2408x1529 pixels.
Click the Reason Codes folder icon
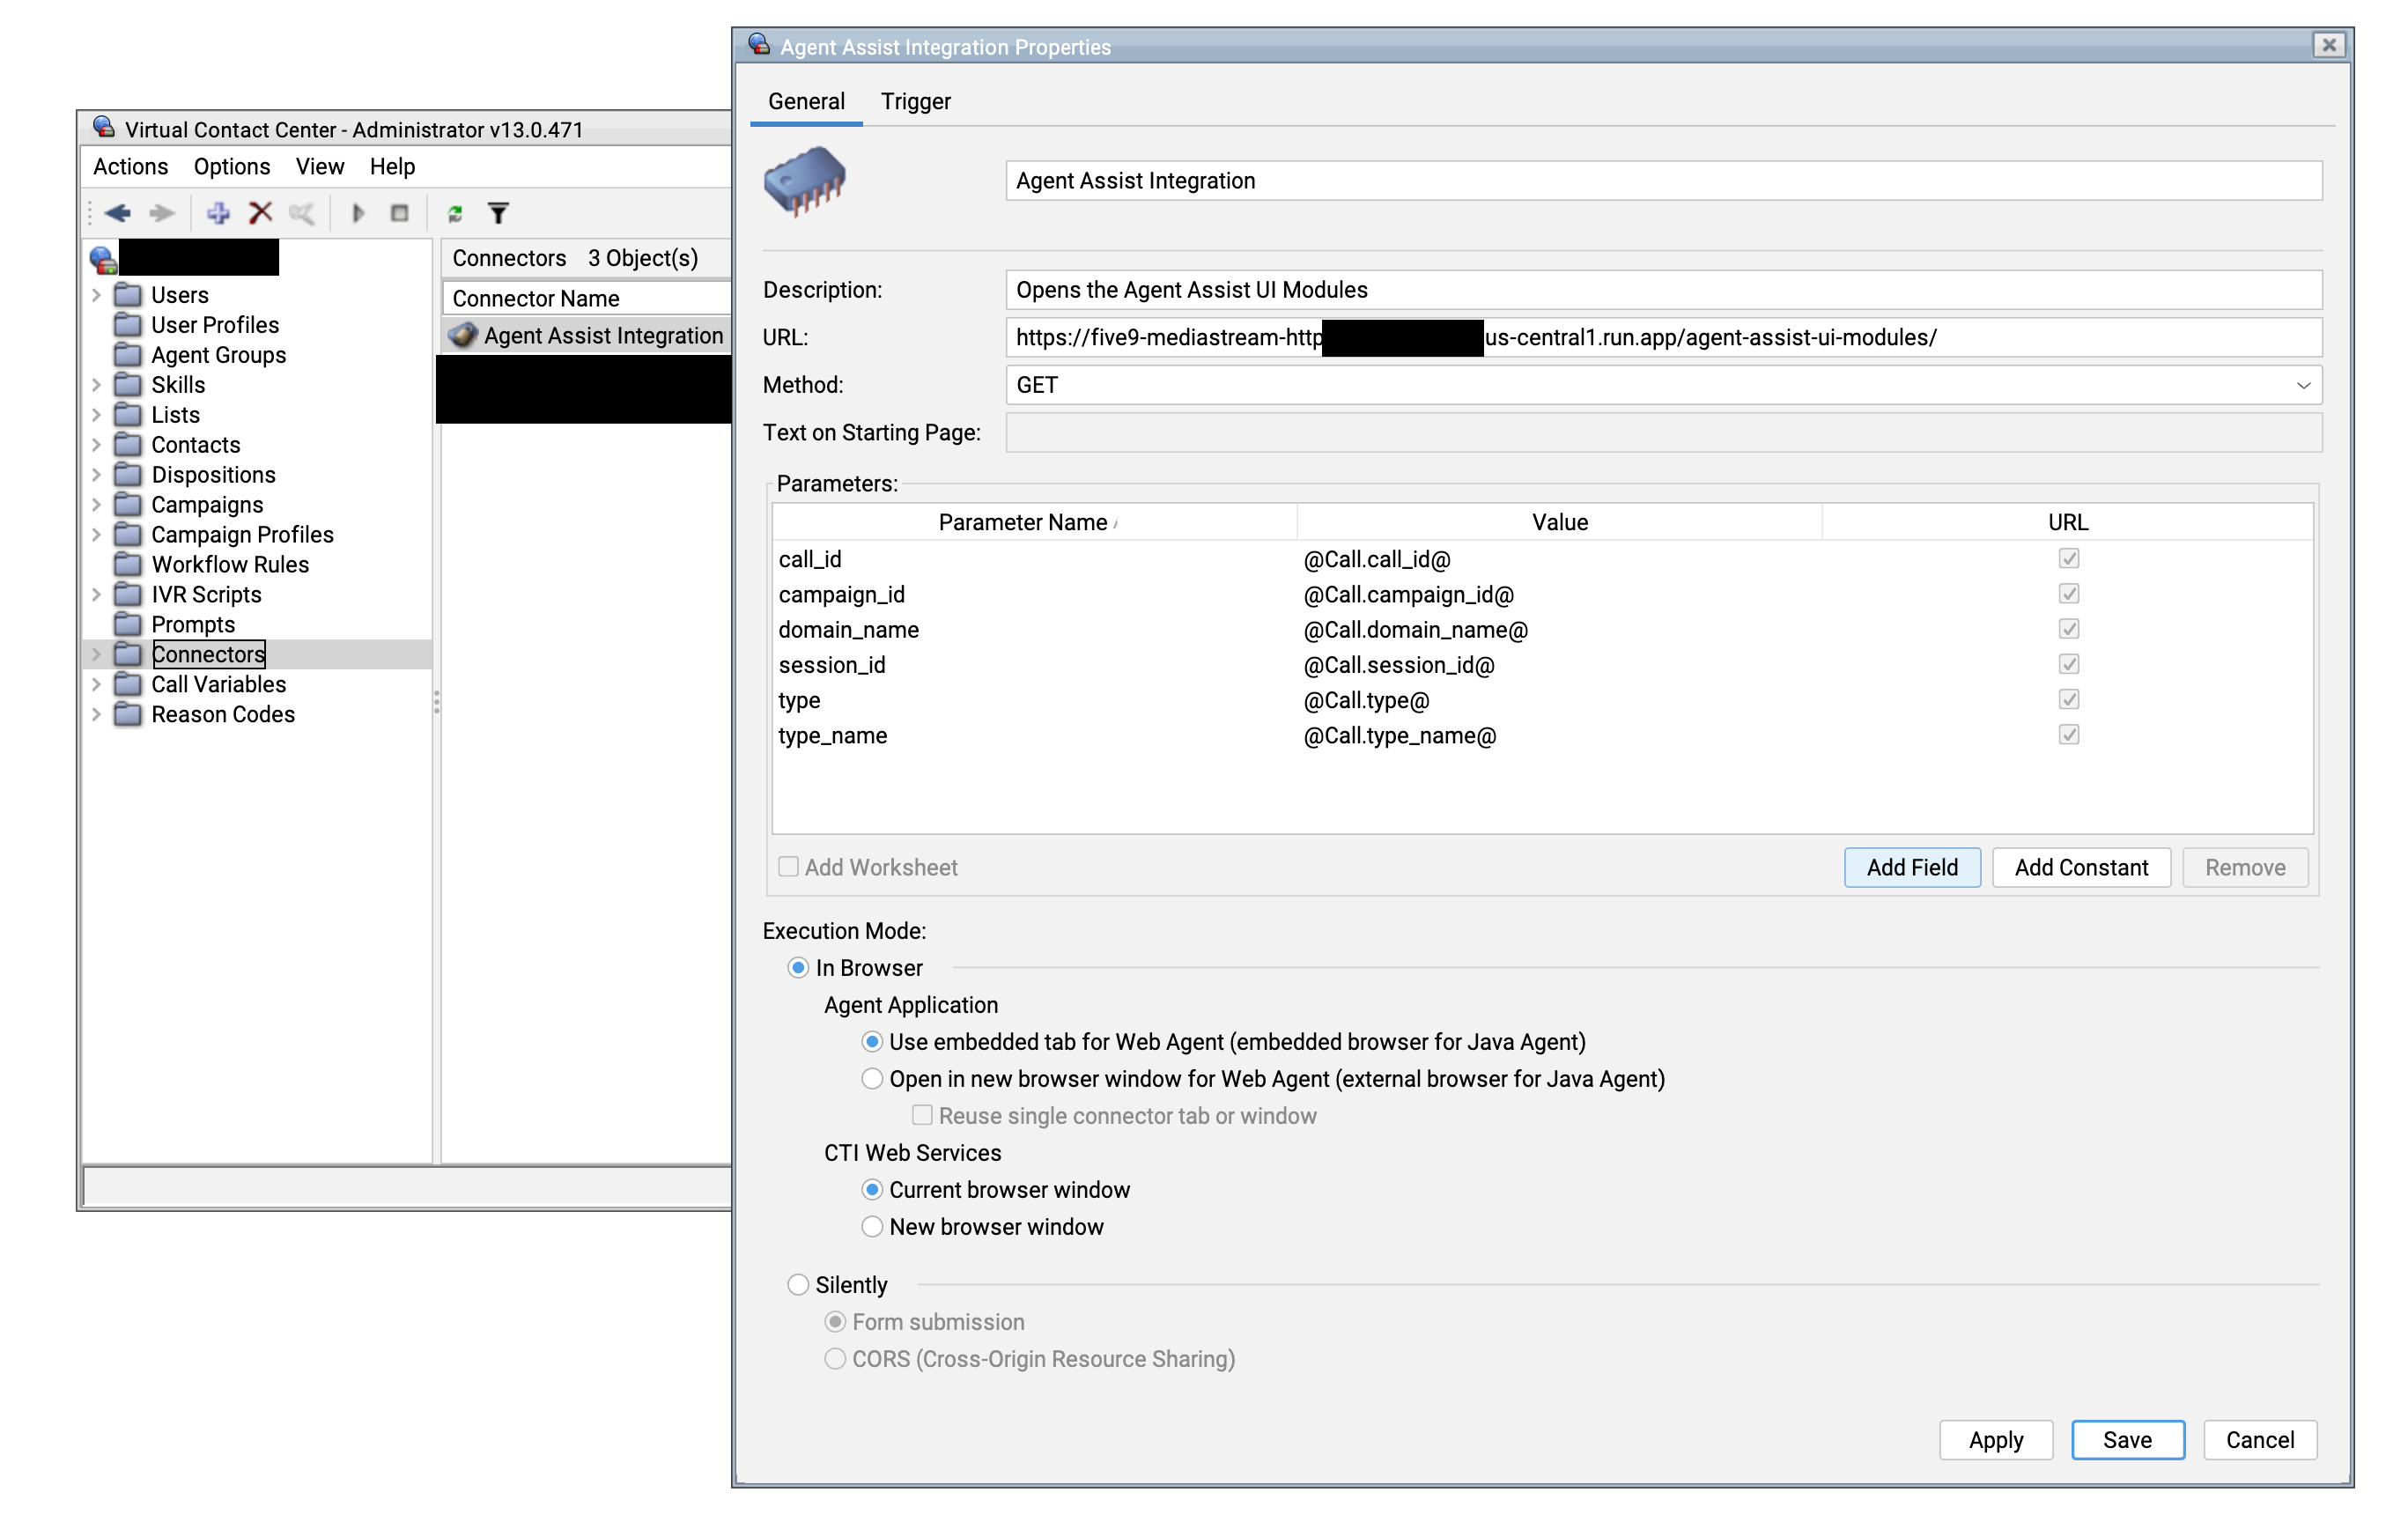point(128,715)
